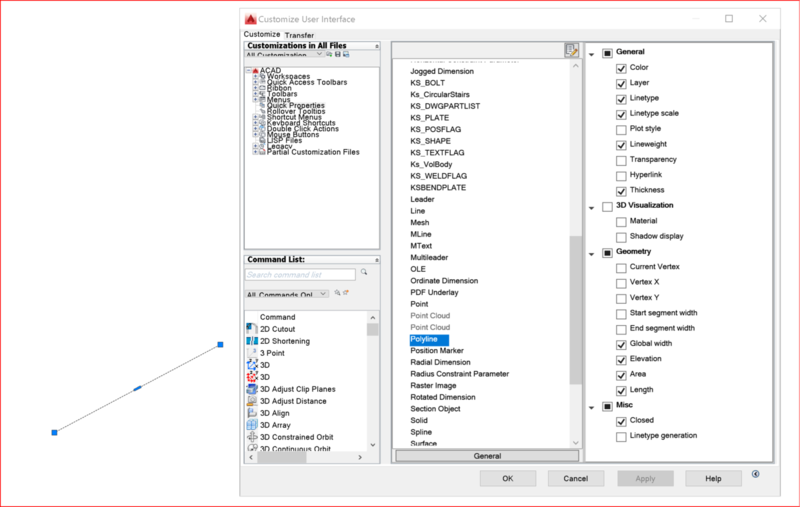Click the Cancel button

576,478
